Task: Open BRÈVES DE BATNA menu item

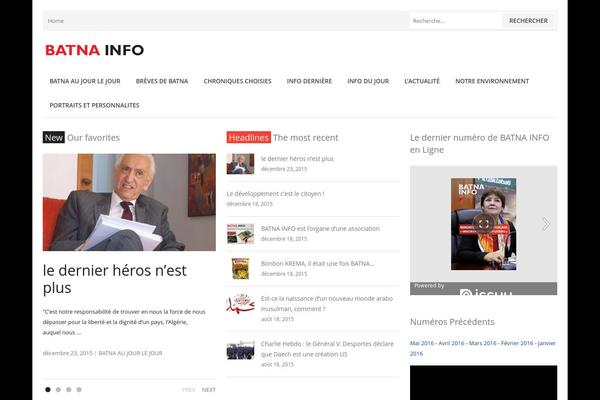Action: [x=162, y=81]
